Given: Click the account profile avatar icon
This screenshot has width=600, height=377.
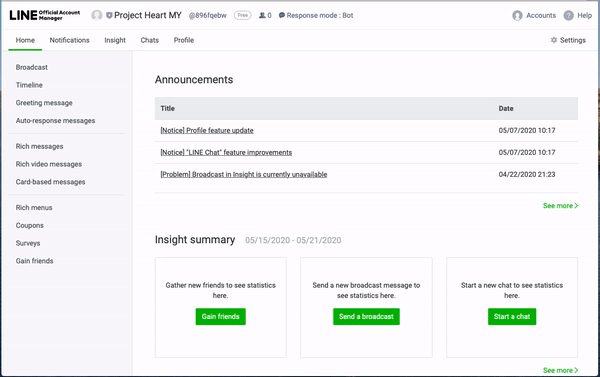Looking at the screenshot, I should click(97, 15).
